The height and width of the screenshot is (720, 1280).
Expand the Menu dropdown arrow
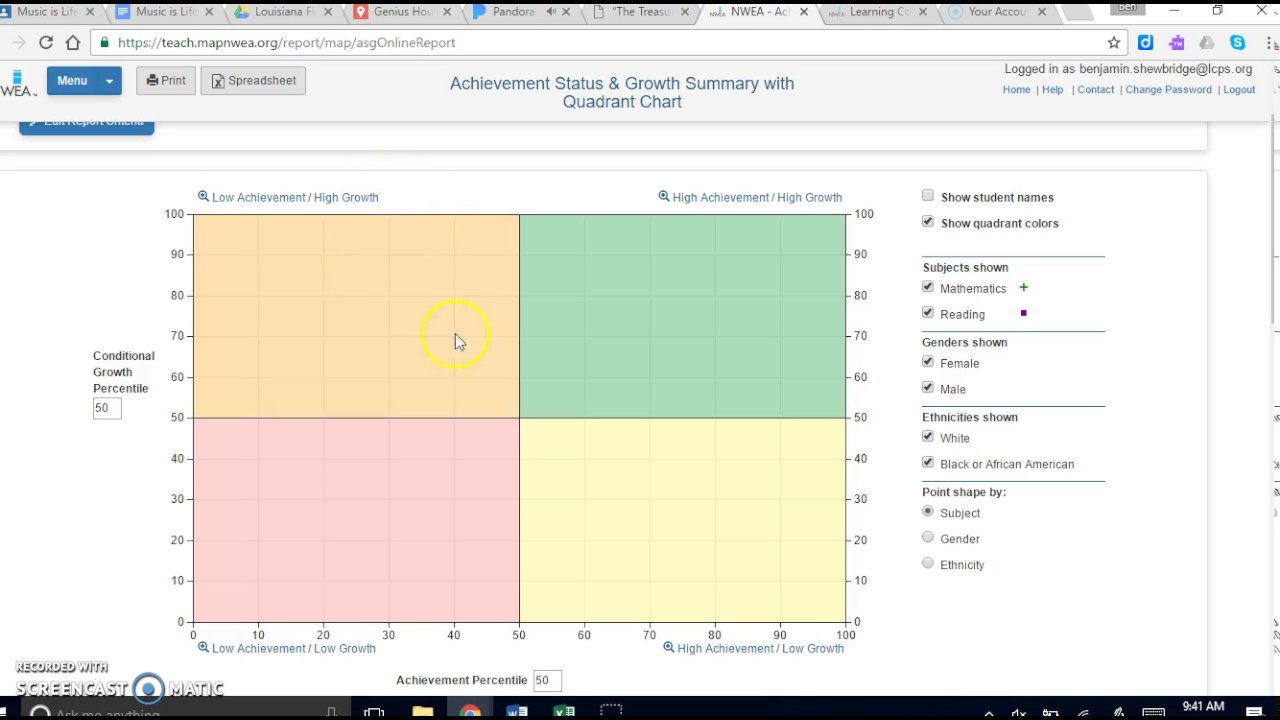tap(109, 81)
